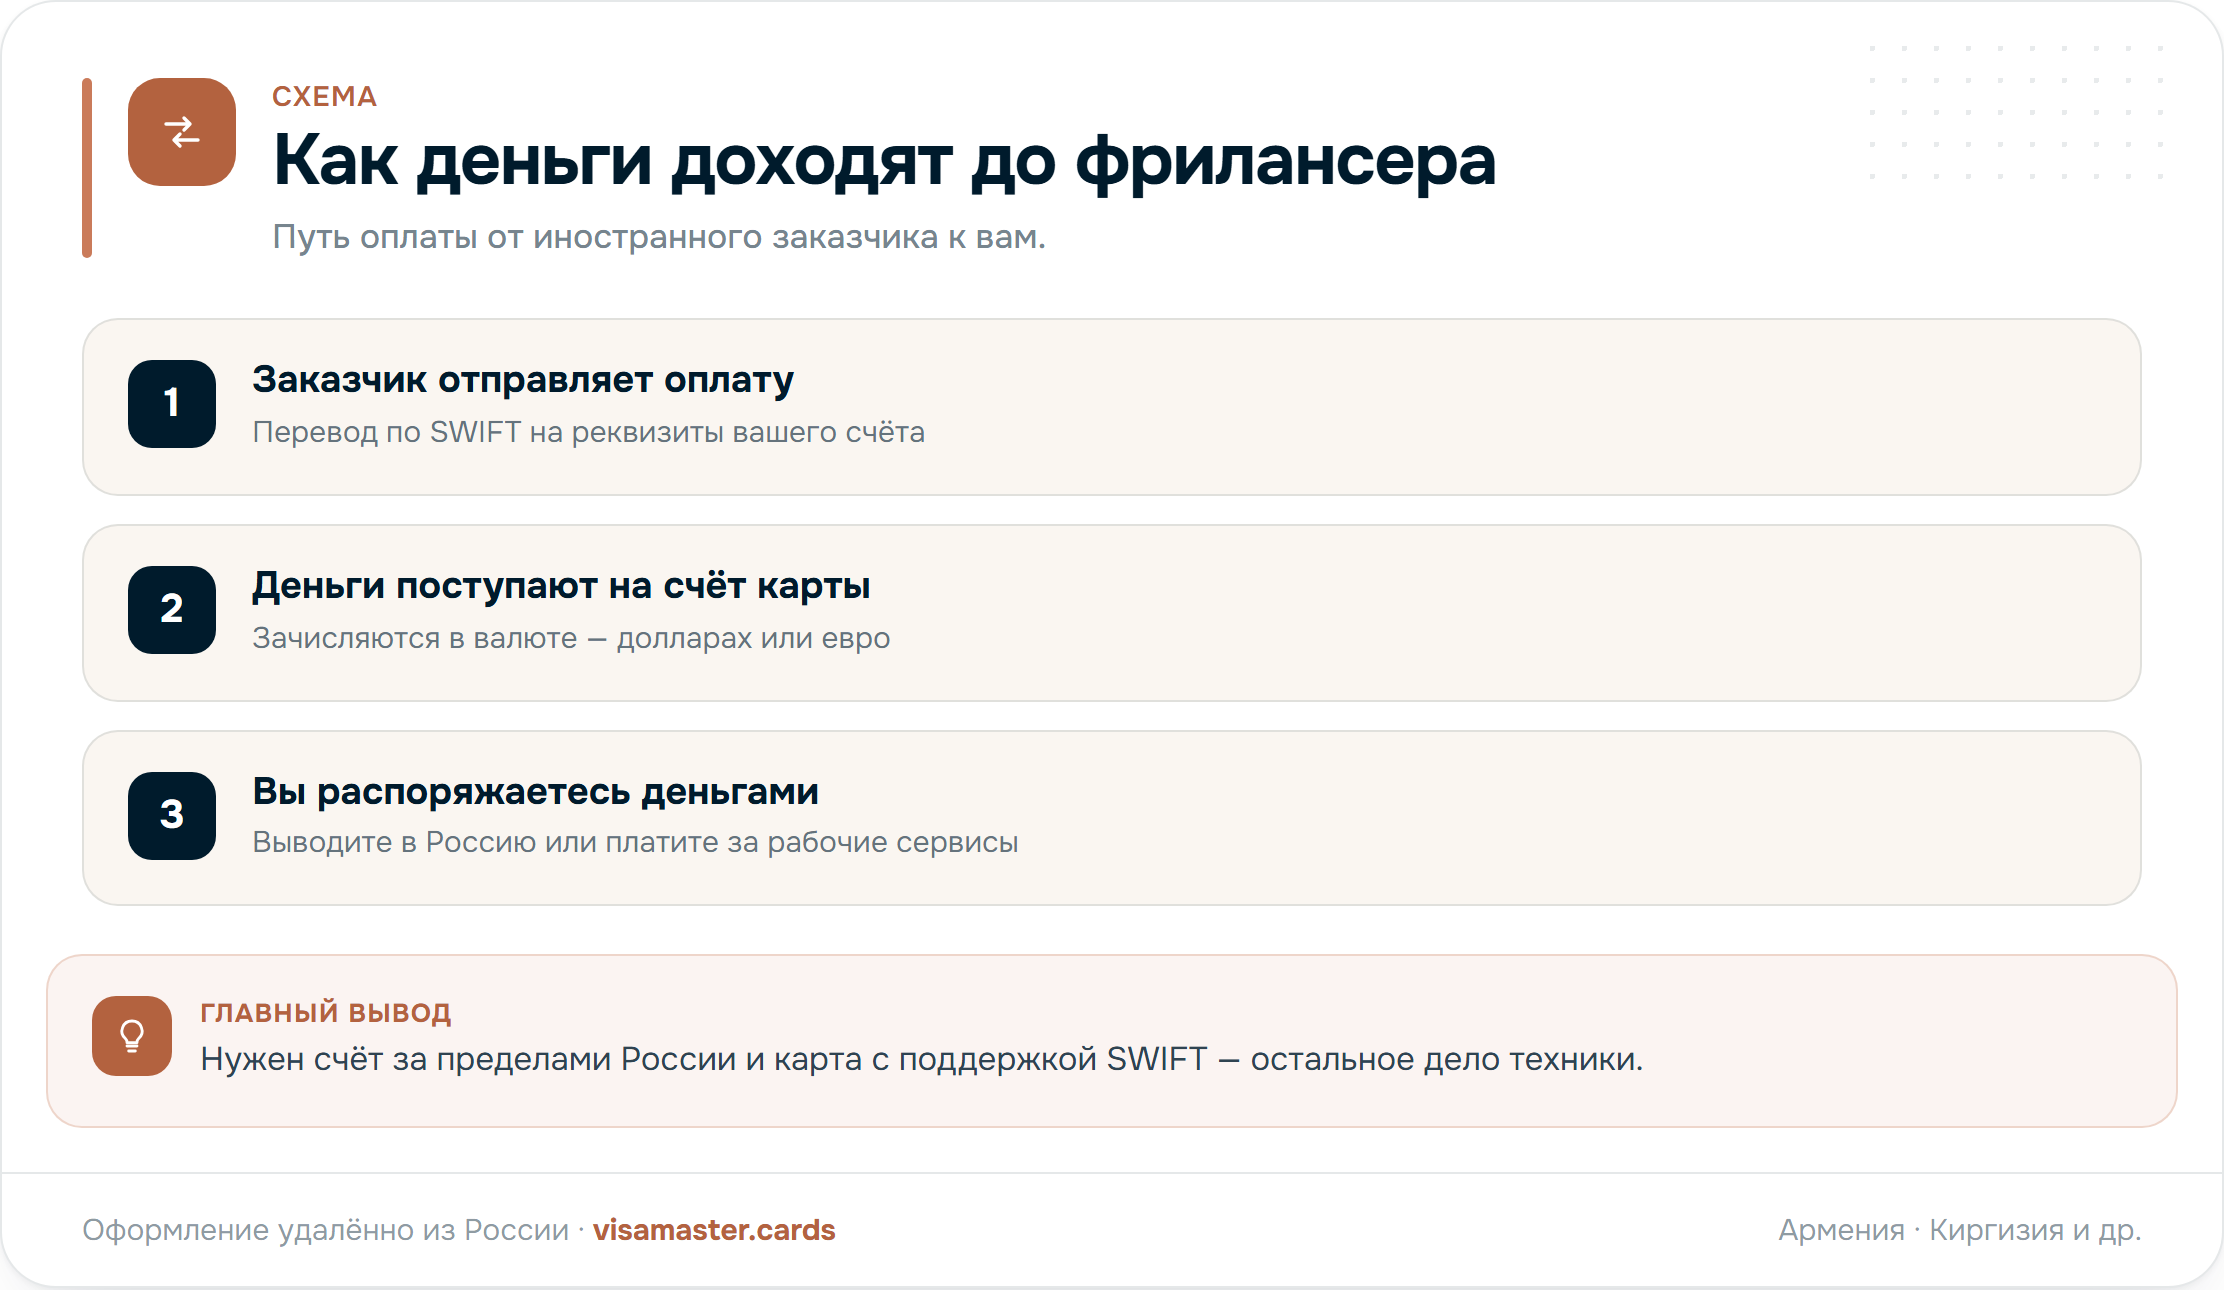Screen dimensions: 2224x1290
Task: Click heading 'Заказчик отправляет оплату'
Action: [523, 381]
